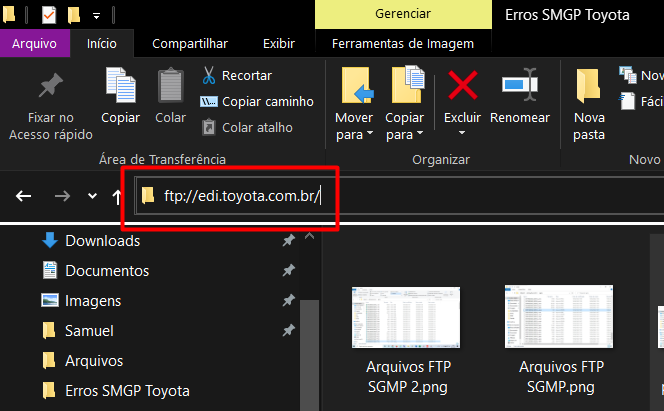Image resolution: width=664 pixels, height=411 pixels.
Task: Click the Novo item icon
Action: [x=628, y=75]
